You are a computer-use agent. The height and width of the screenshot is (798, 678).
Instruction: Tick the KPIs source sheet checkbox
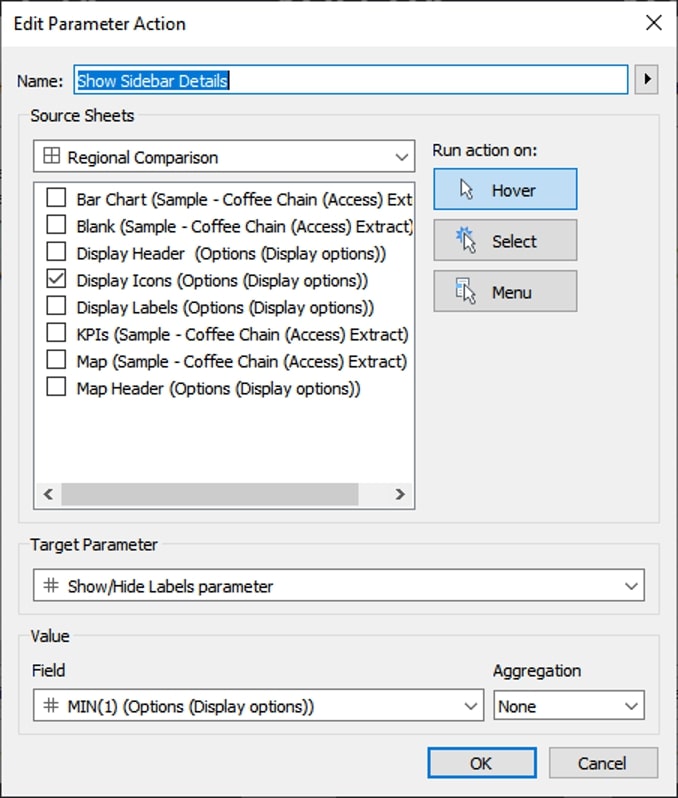[x=56, y=332]
